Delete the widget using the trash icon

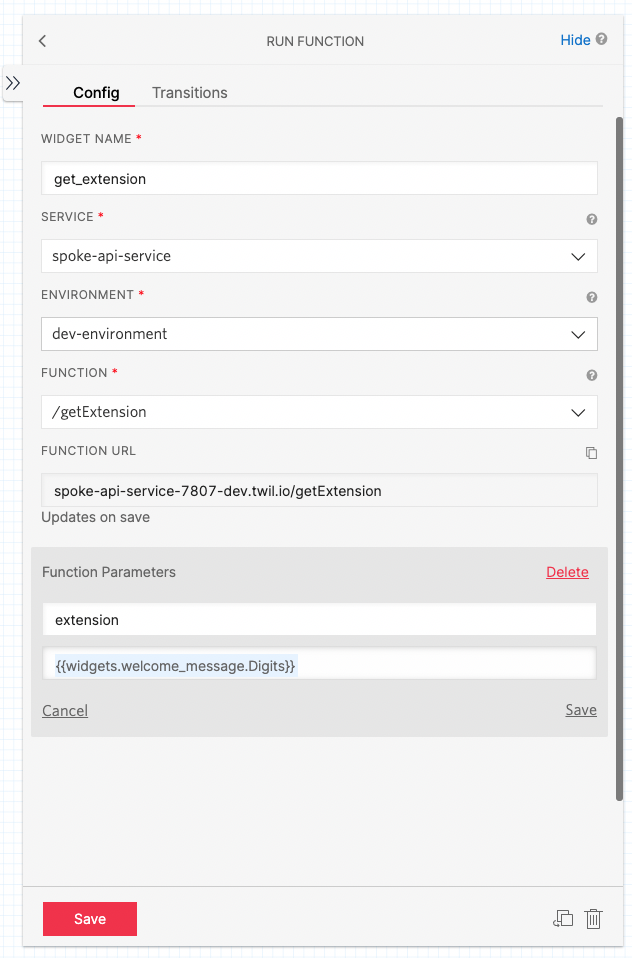tap(593, 918)
